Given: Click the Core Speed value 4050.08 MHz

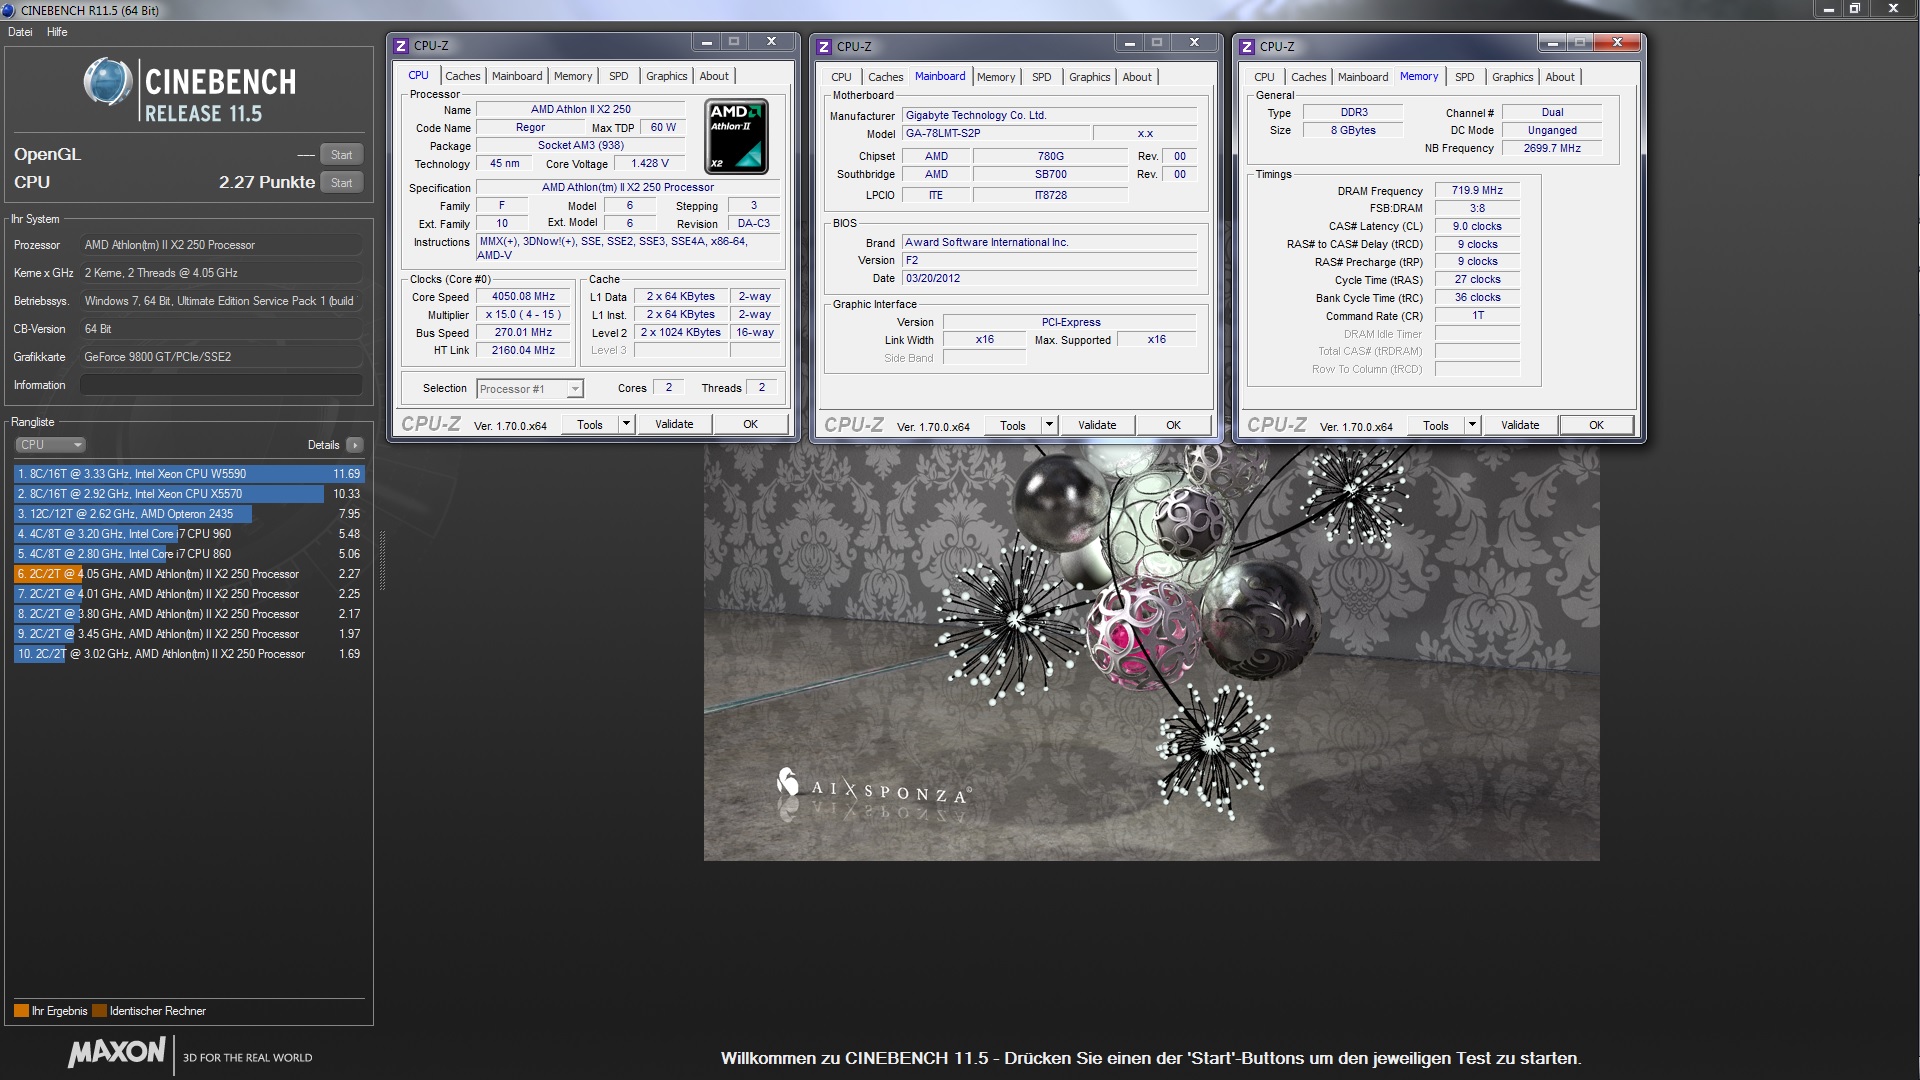Looking at the screenshot, I should [523, 297].
